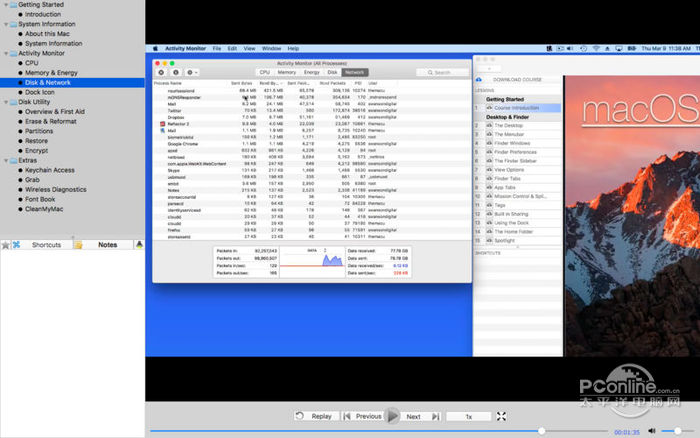Sort by the Sent Bytes column header
The height and width of the screenshot is (438, 700).
(242, 83)
